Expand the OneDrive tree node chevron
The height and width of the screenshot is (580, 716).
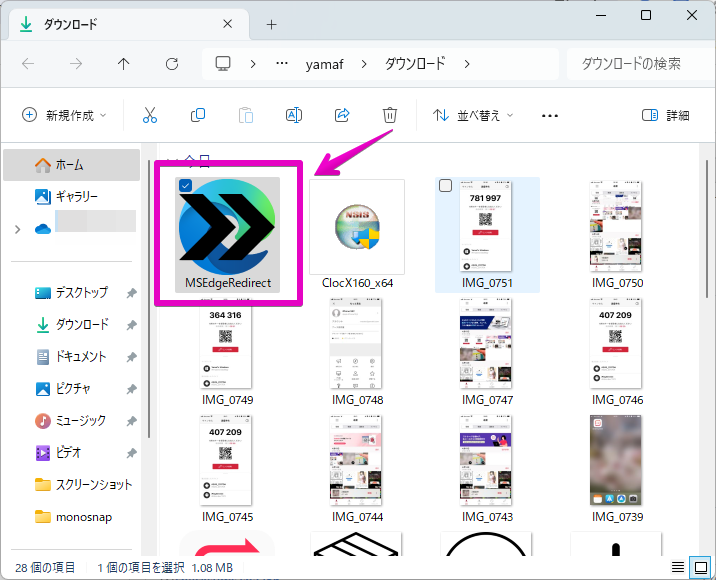(17, 229)
